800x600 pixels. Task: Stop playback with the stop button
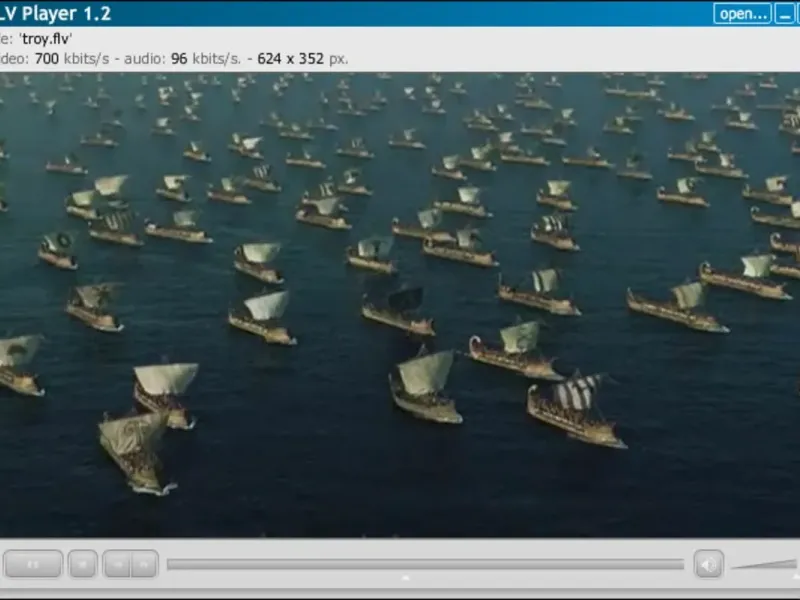(82, 564)
